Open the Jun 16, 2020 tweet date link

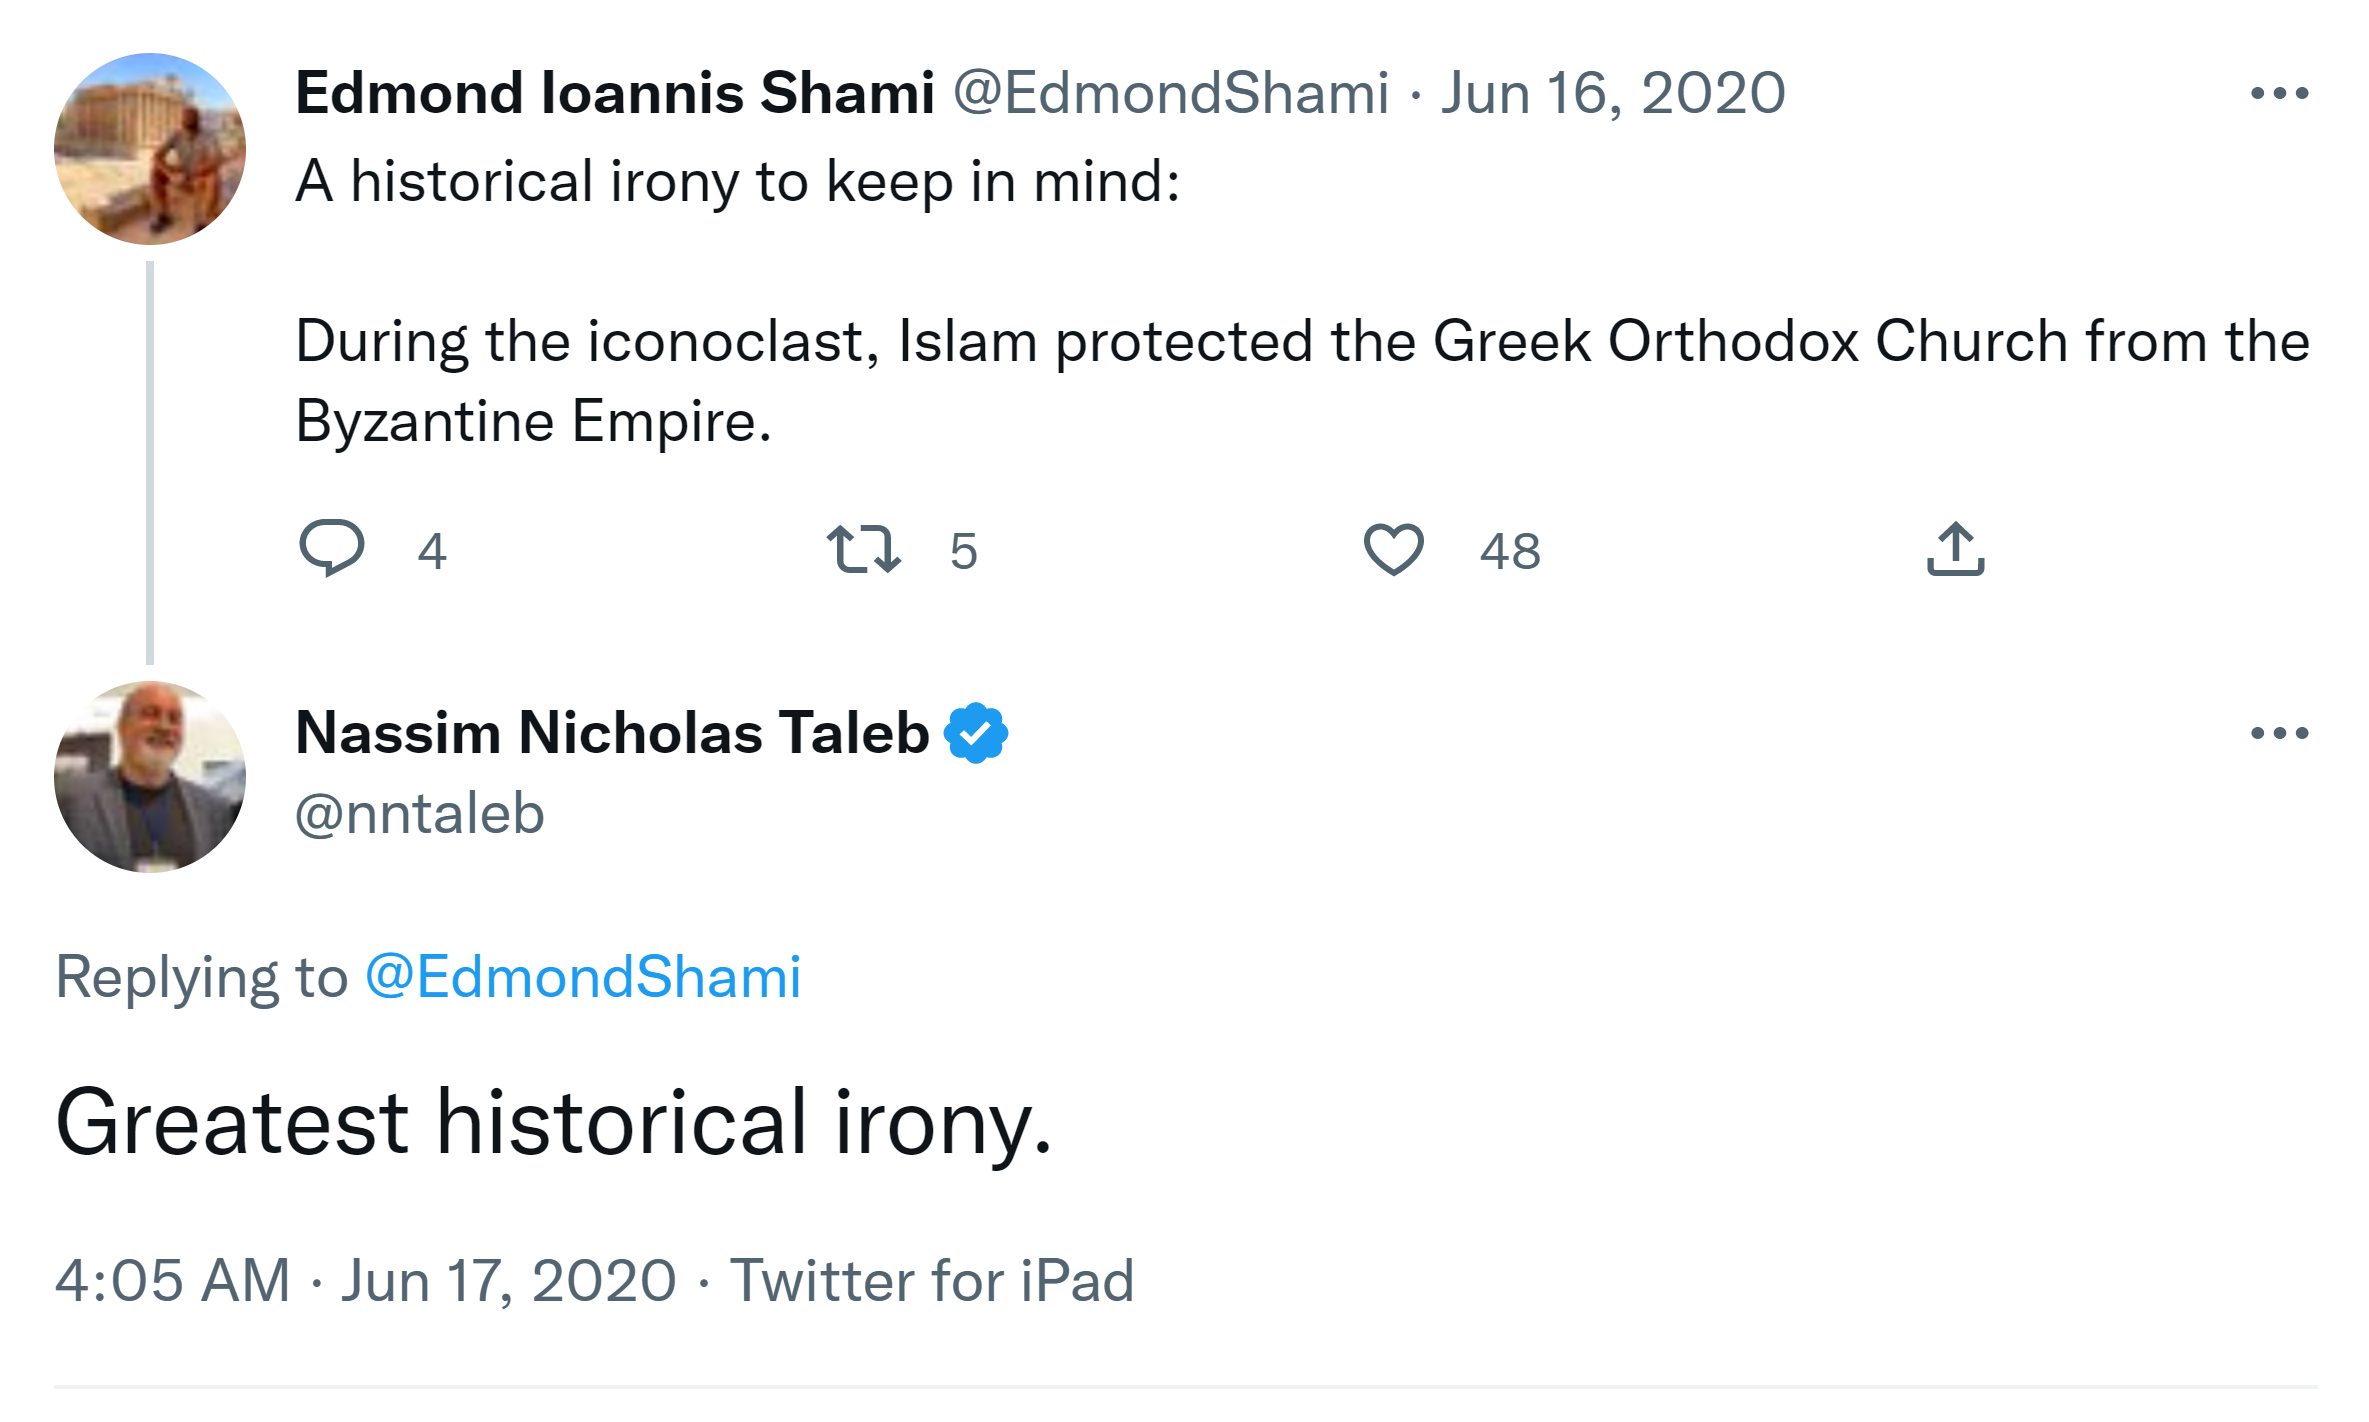point(1612,93)
